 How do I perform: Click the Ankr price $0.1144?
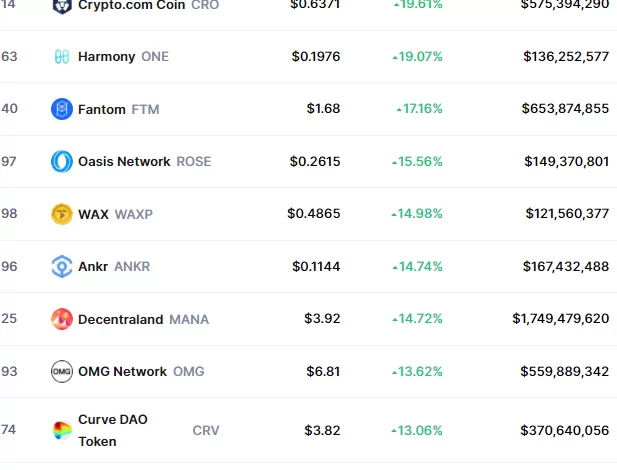[x=315, y=267]
